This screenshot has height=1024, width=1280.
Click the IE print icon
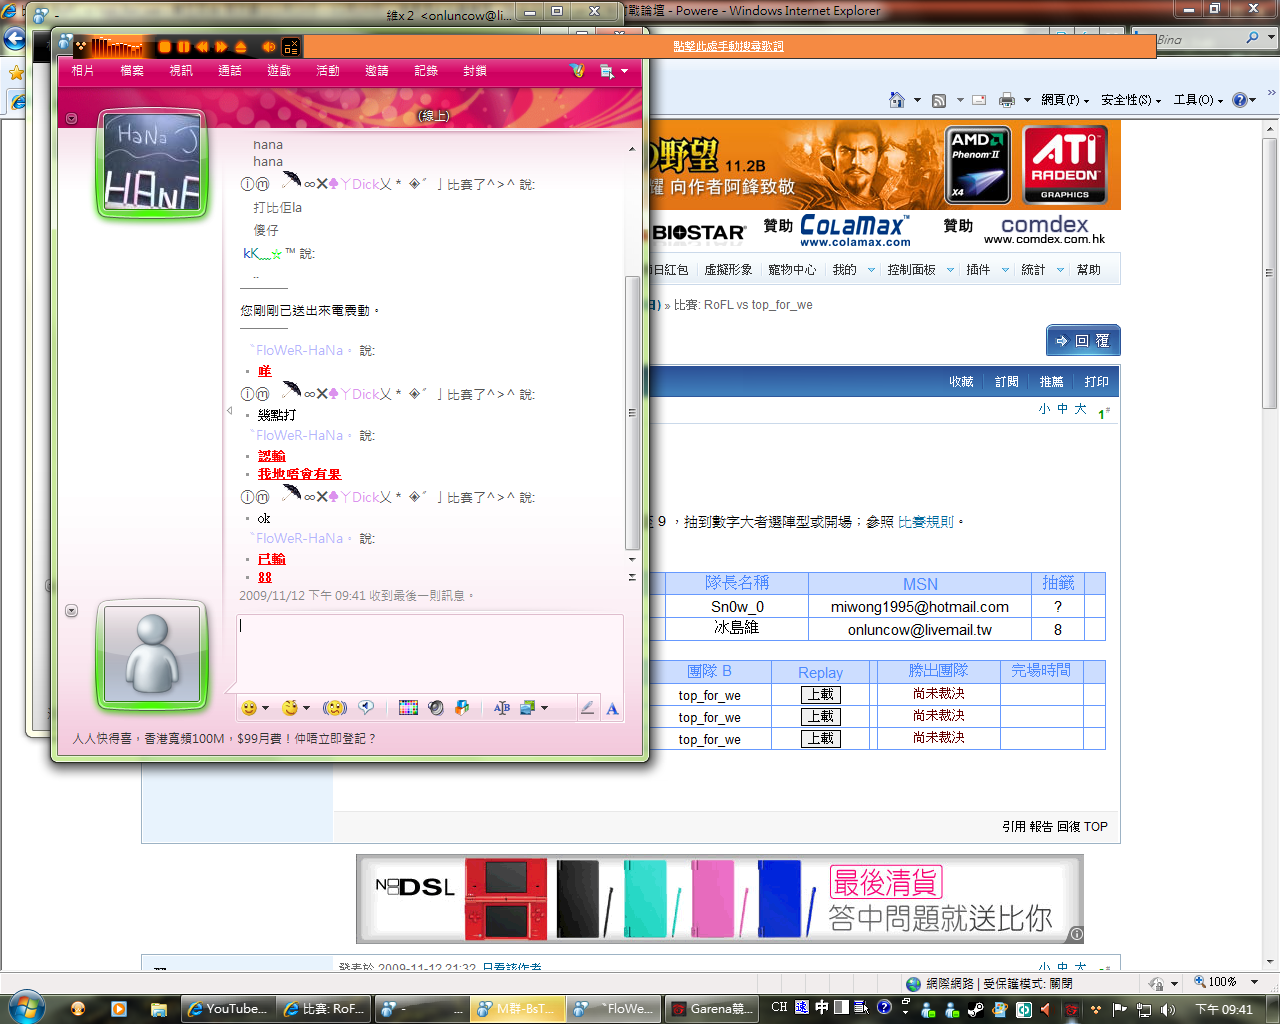(1006, 100)
